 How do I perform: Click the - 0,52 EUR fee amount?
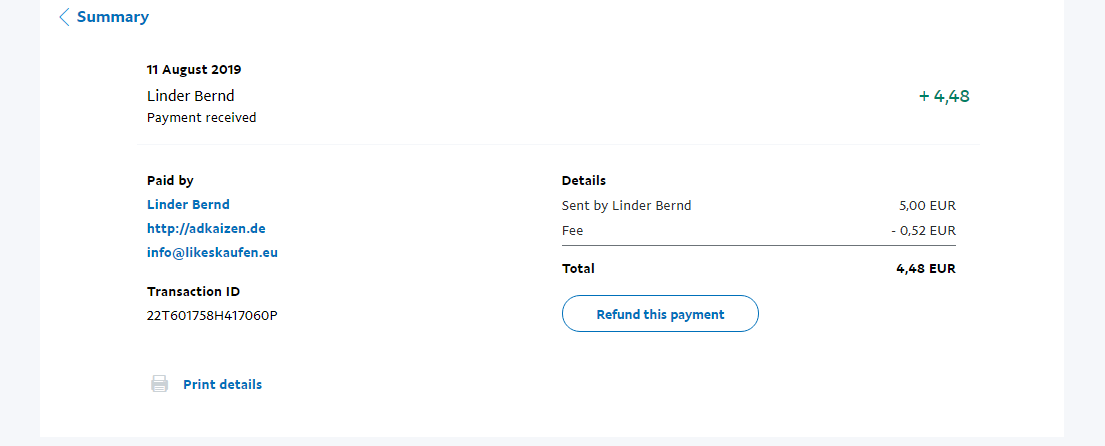click(923, 231)
